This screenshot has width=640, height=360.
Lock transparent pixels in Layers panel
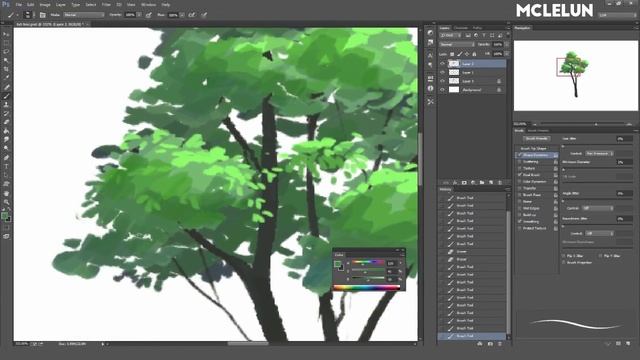coord(452,54)
